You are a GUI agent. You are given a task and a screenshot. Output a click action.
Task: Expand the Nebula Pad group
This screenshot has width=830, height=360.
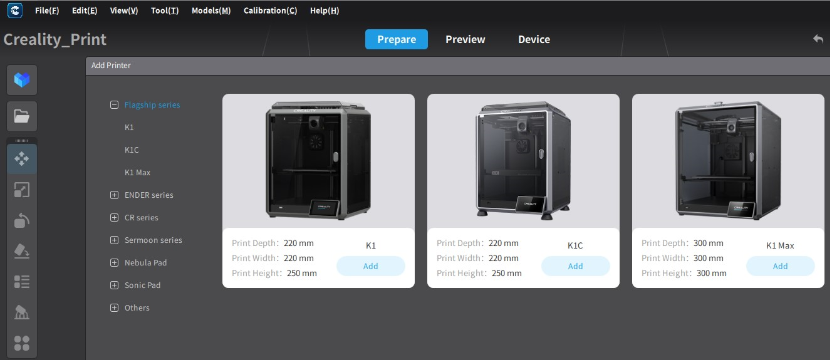point(114,263)
